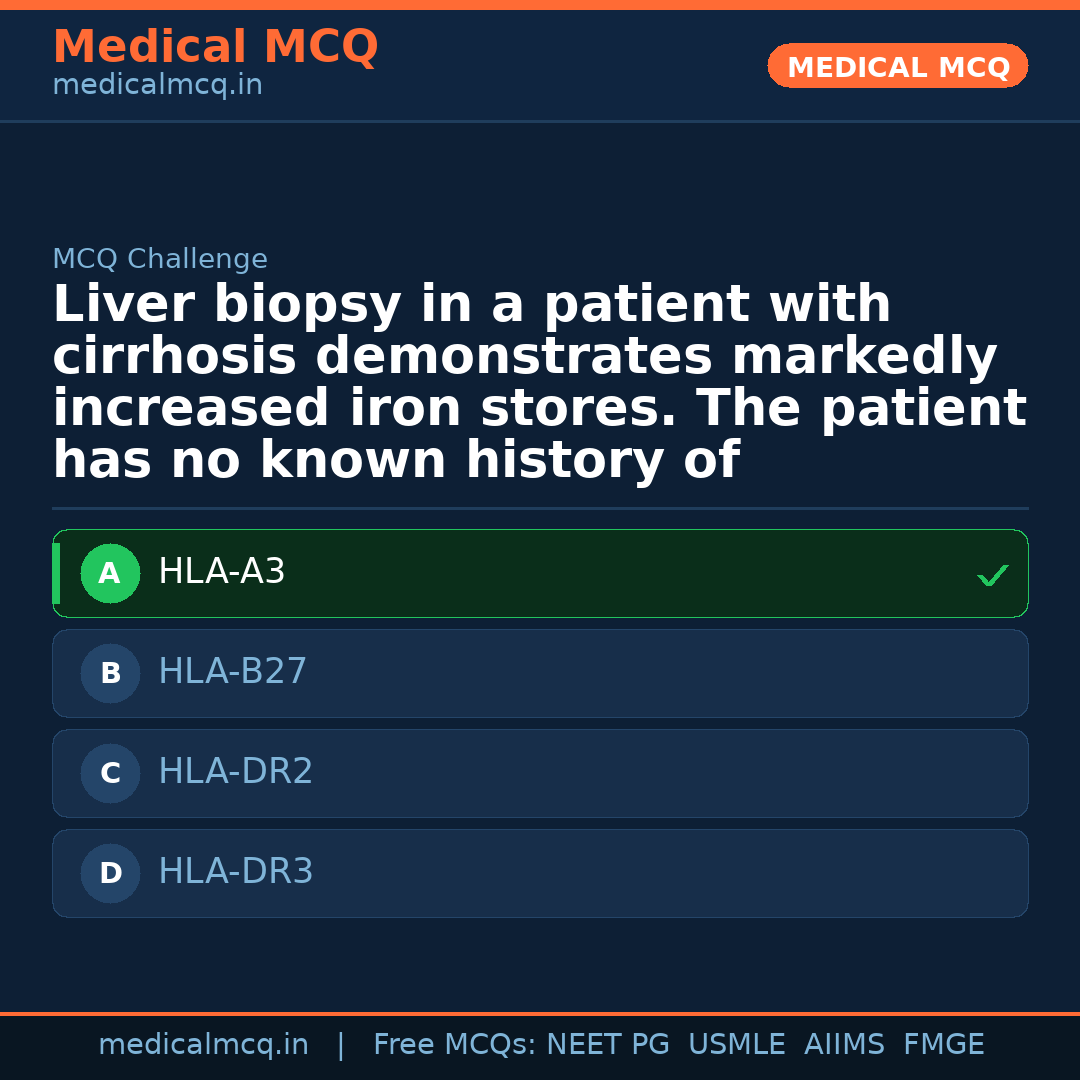Pick the HLA-DR2 answer option
The width and height of the screenshot is (1080, 1080).
pyautogui.click(x=236, y=772)
